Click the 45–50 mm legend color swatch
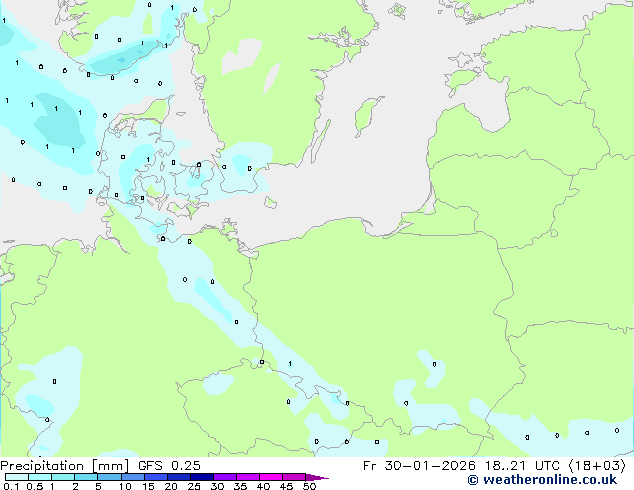Screen dimensions: 634x490 click(294, 477)
